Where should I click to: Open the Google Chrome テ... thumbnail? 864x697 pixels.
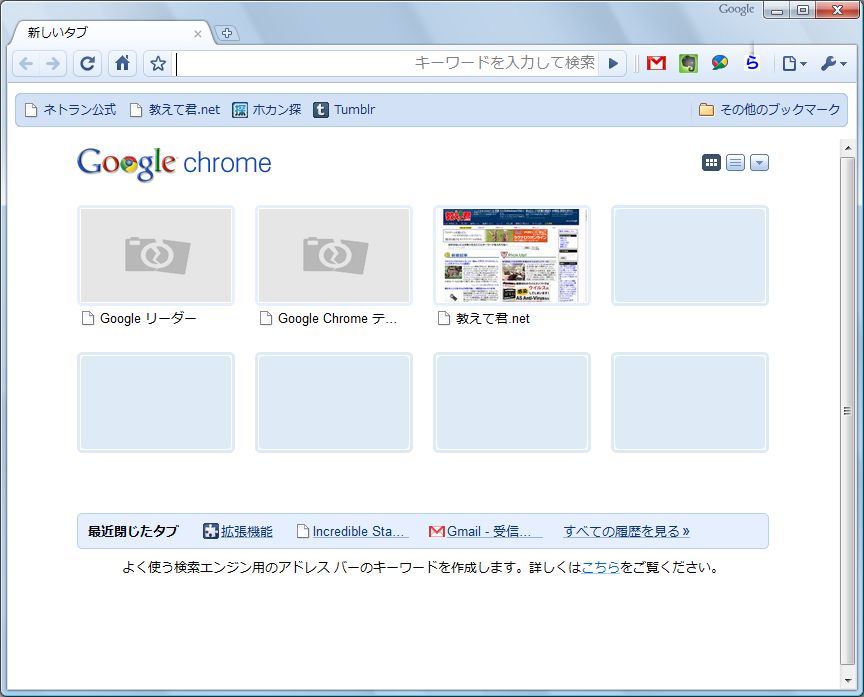334,255
